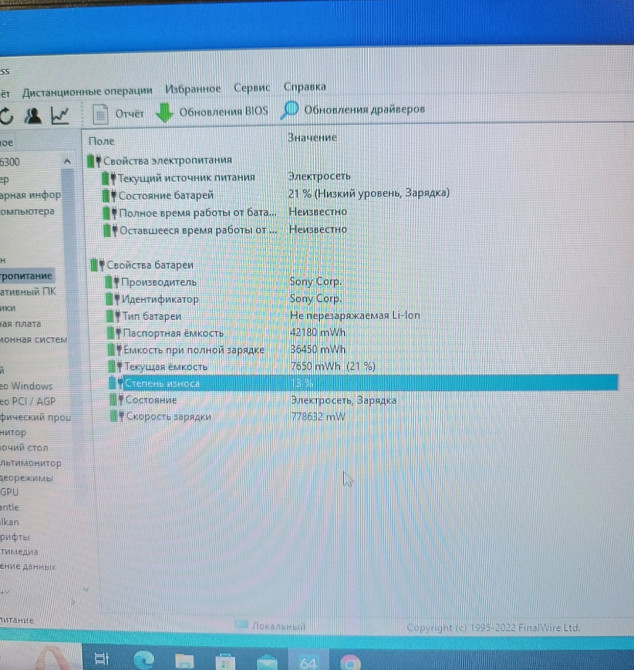Screen dimensions: 634x670
Task: Click Не перезаряжаемая Li-Ion value
Action: point(355,315)
